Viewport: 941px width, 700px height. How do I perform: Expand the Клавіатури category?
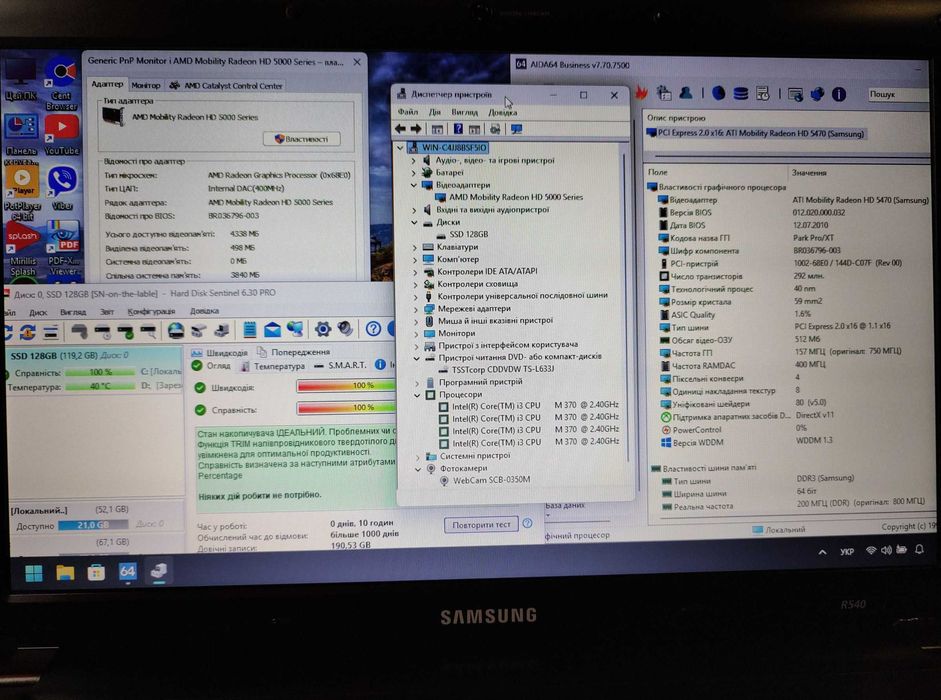(415, 247)
